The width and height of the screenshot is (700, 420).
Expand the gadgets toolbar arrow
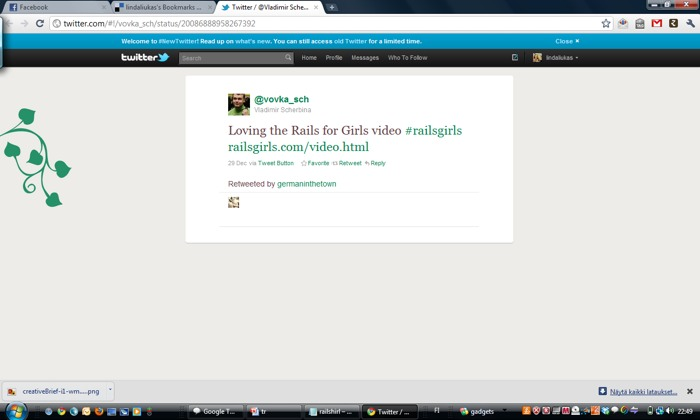coord(504,409)
